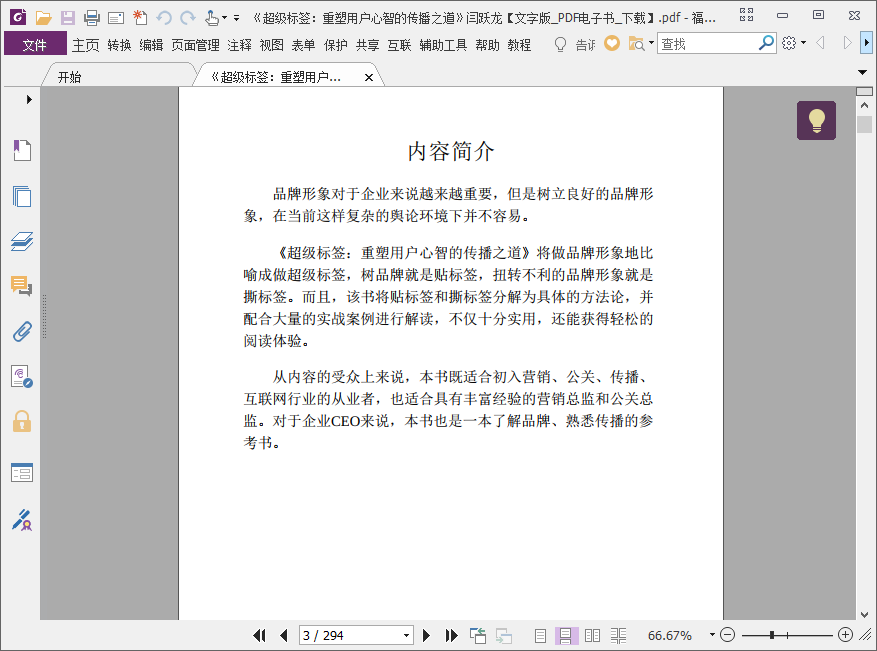Click the folder search icon
This screenshot has width=877, height=651.
pyautogui.click(x=636, y=44)
